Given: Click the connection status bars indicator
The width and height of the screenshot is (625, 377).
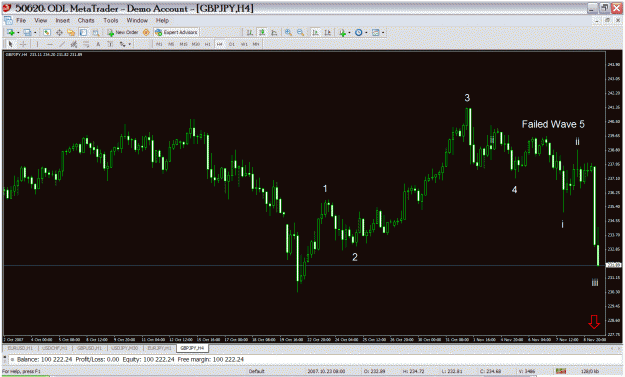Looking at the screenshot, I should point(561,371).
